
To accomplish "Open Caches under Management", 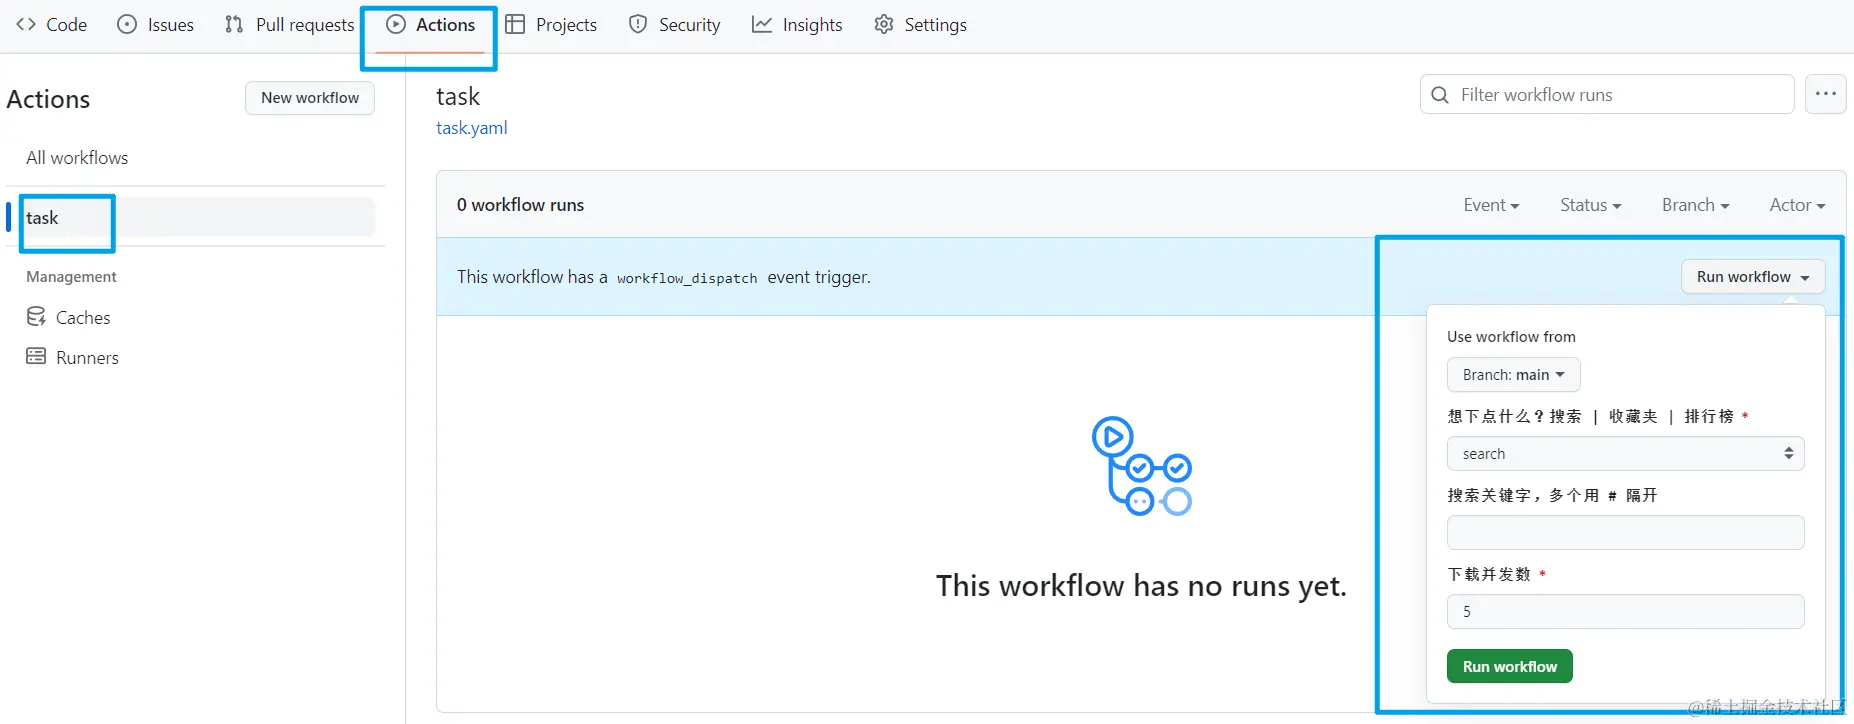I will [68, 318].
